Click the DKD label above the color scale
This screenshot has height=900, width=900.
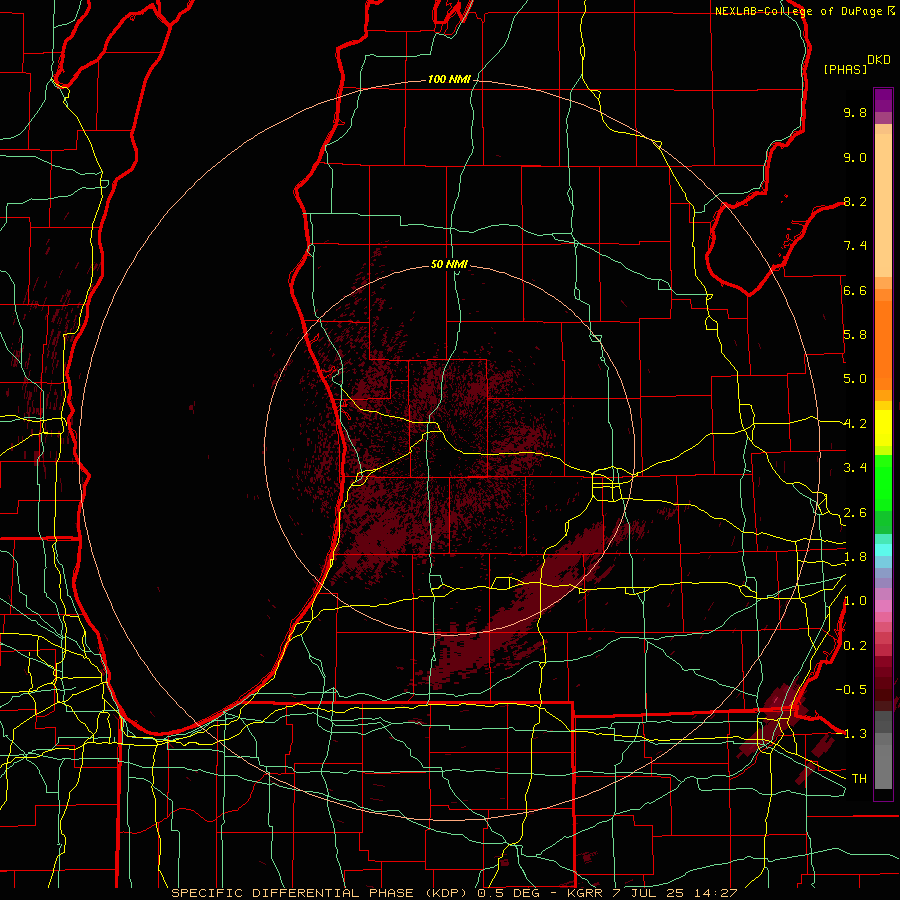tap(879, 60)
